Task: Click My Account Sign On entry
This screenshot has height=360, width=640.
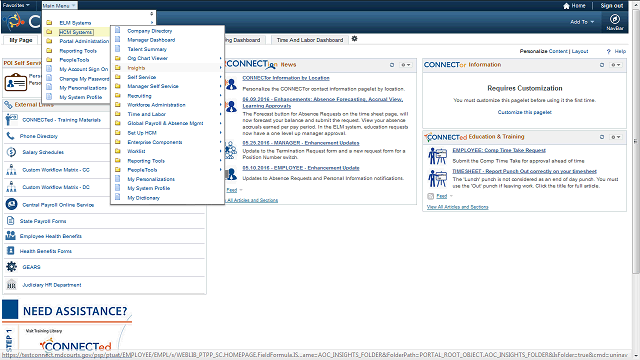Action: coord(84,69)
